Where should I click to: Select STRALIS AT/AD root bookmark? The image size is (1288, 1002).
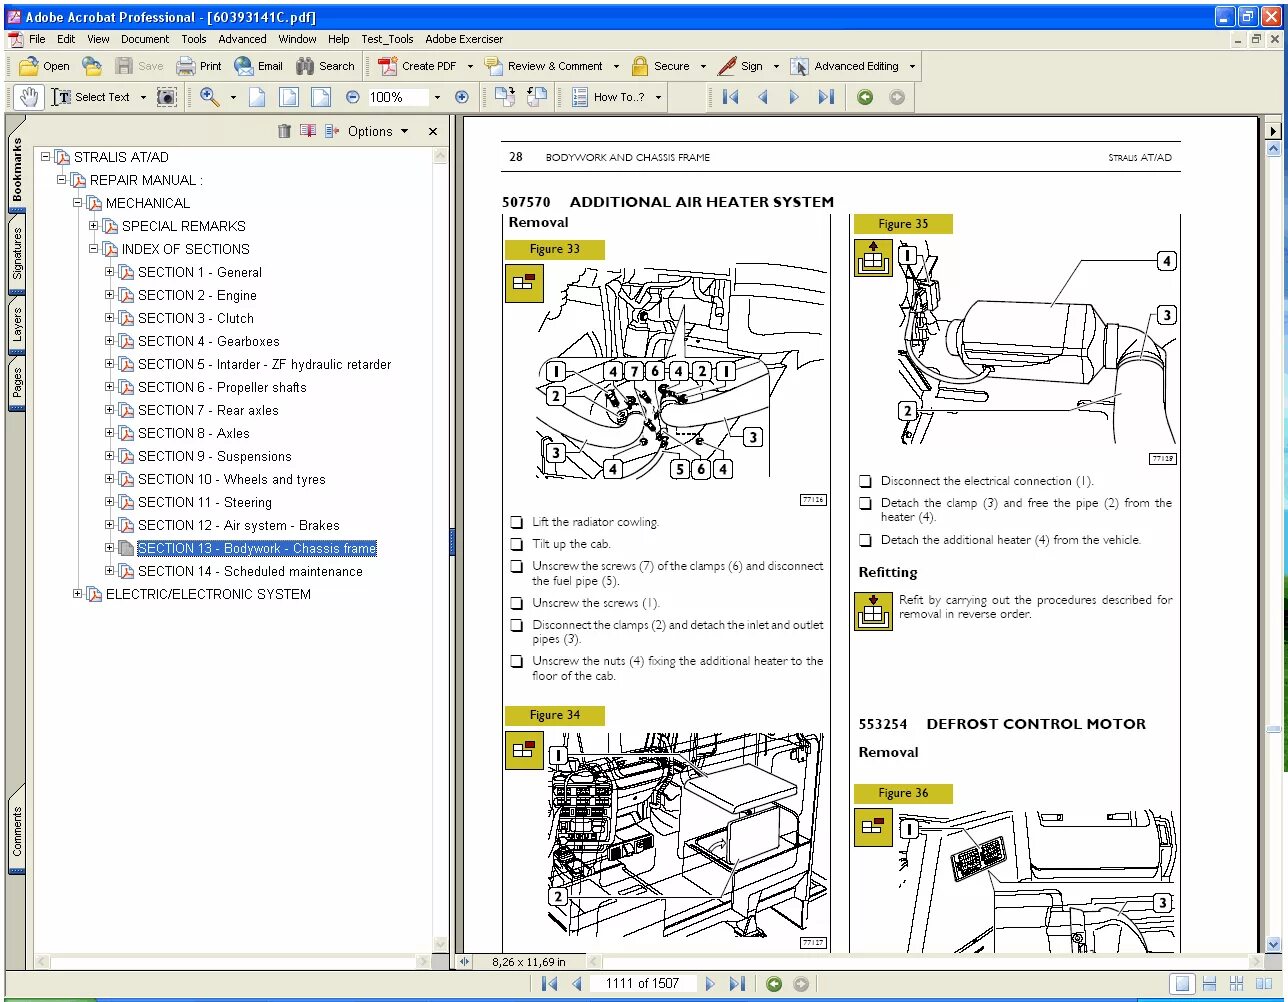tap(121, 157)
